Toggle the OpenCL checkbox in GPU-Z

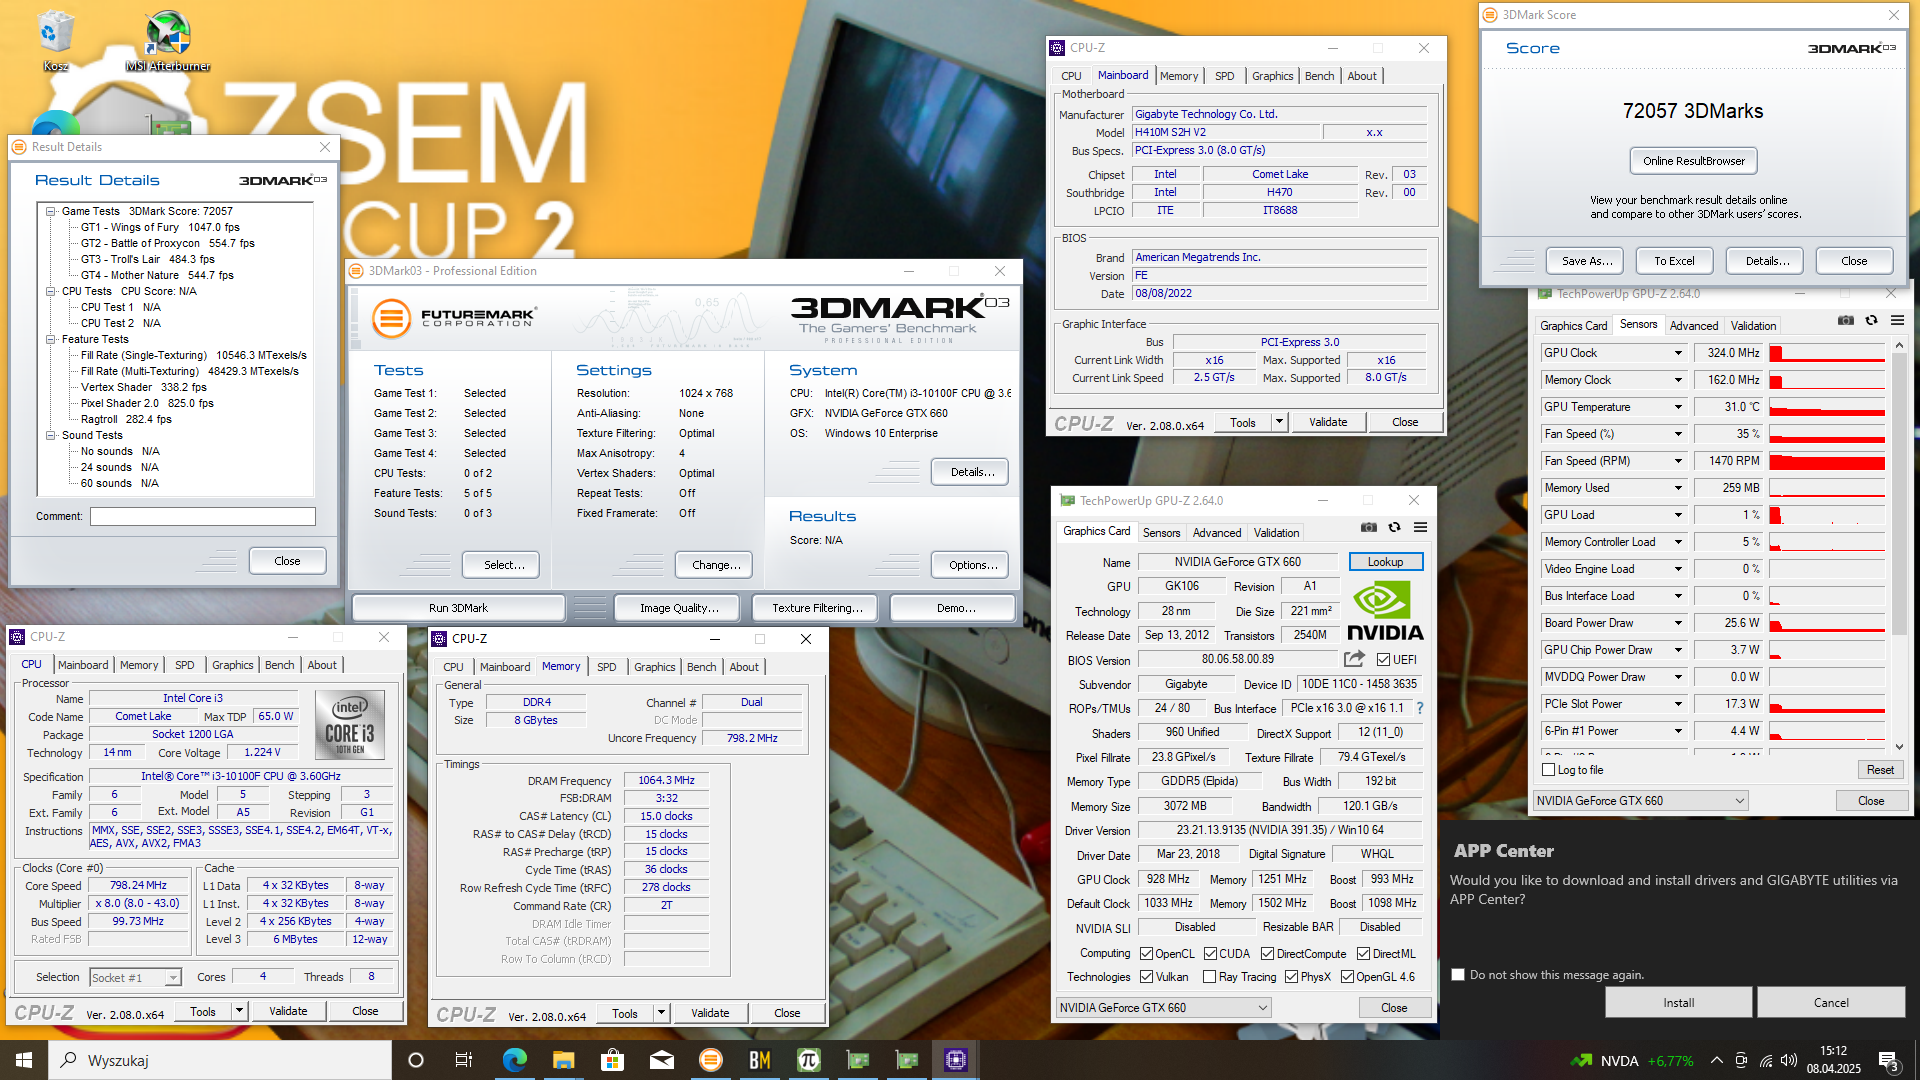1146,954
